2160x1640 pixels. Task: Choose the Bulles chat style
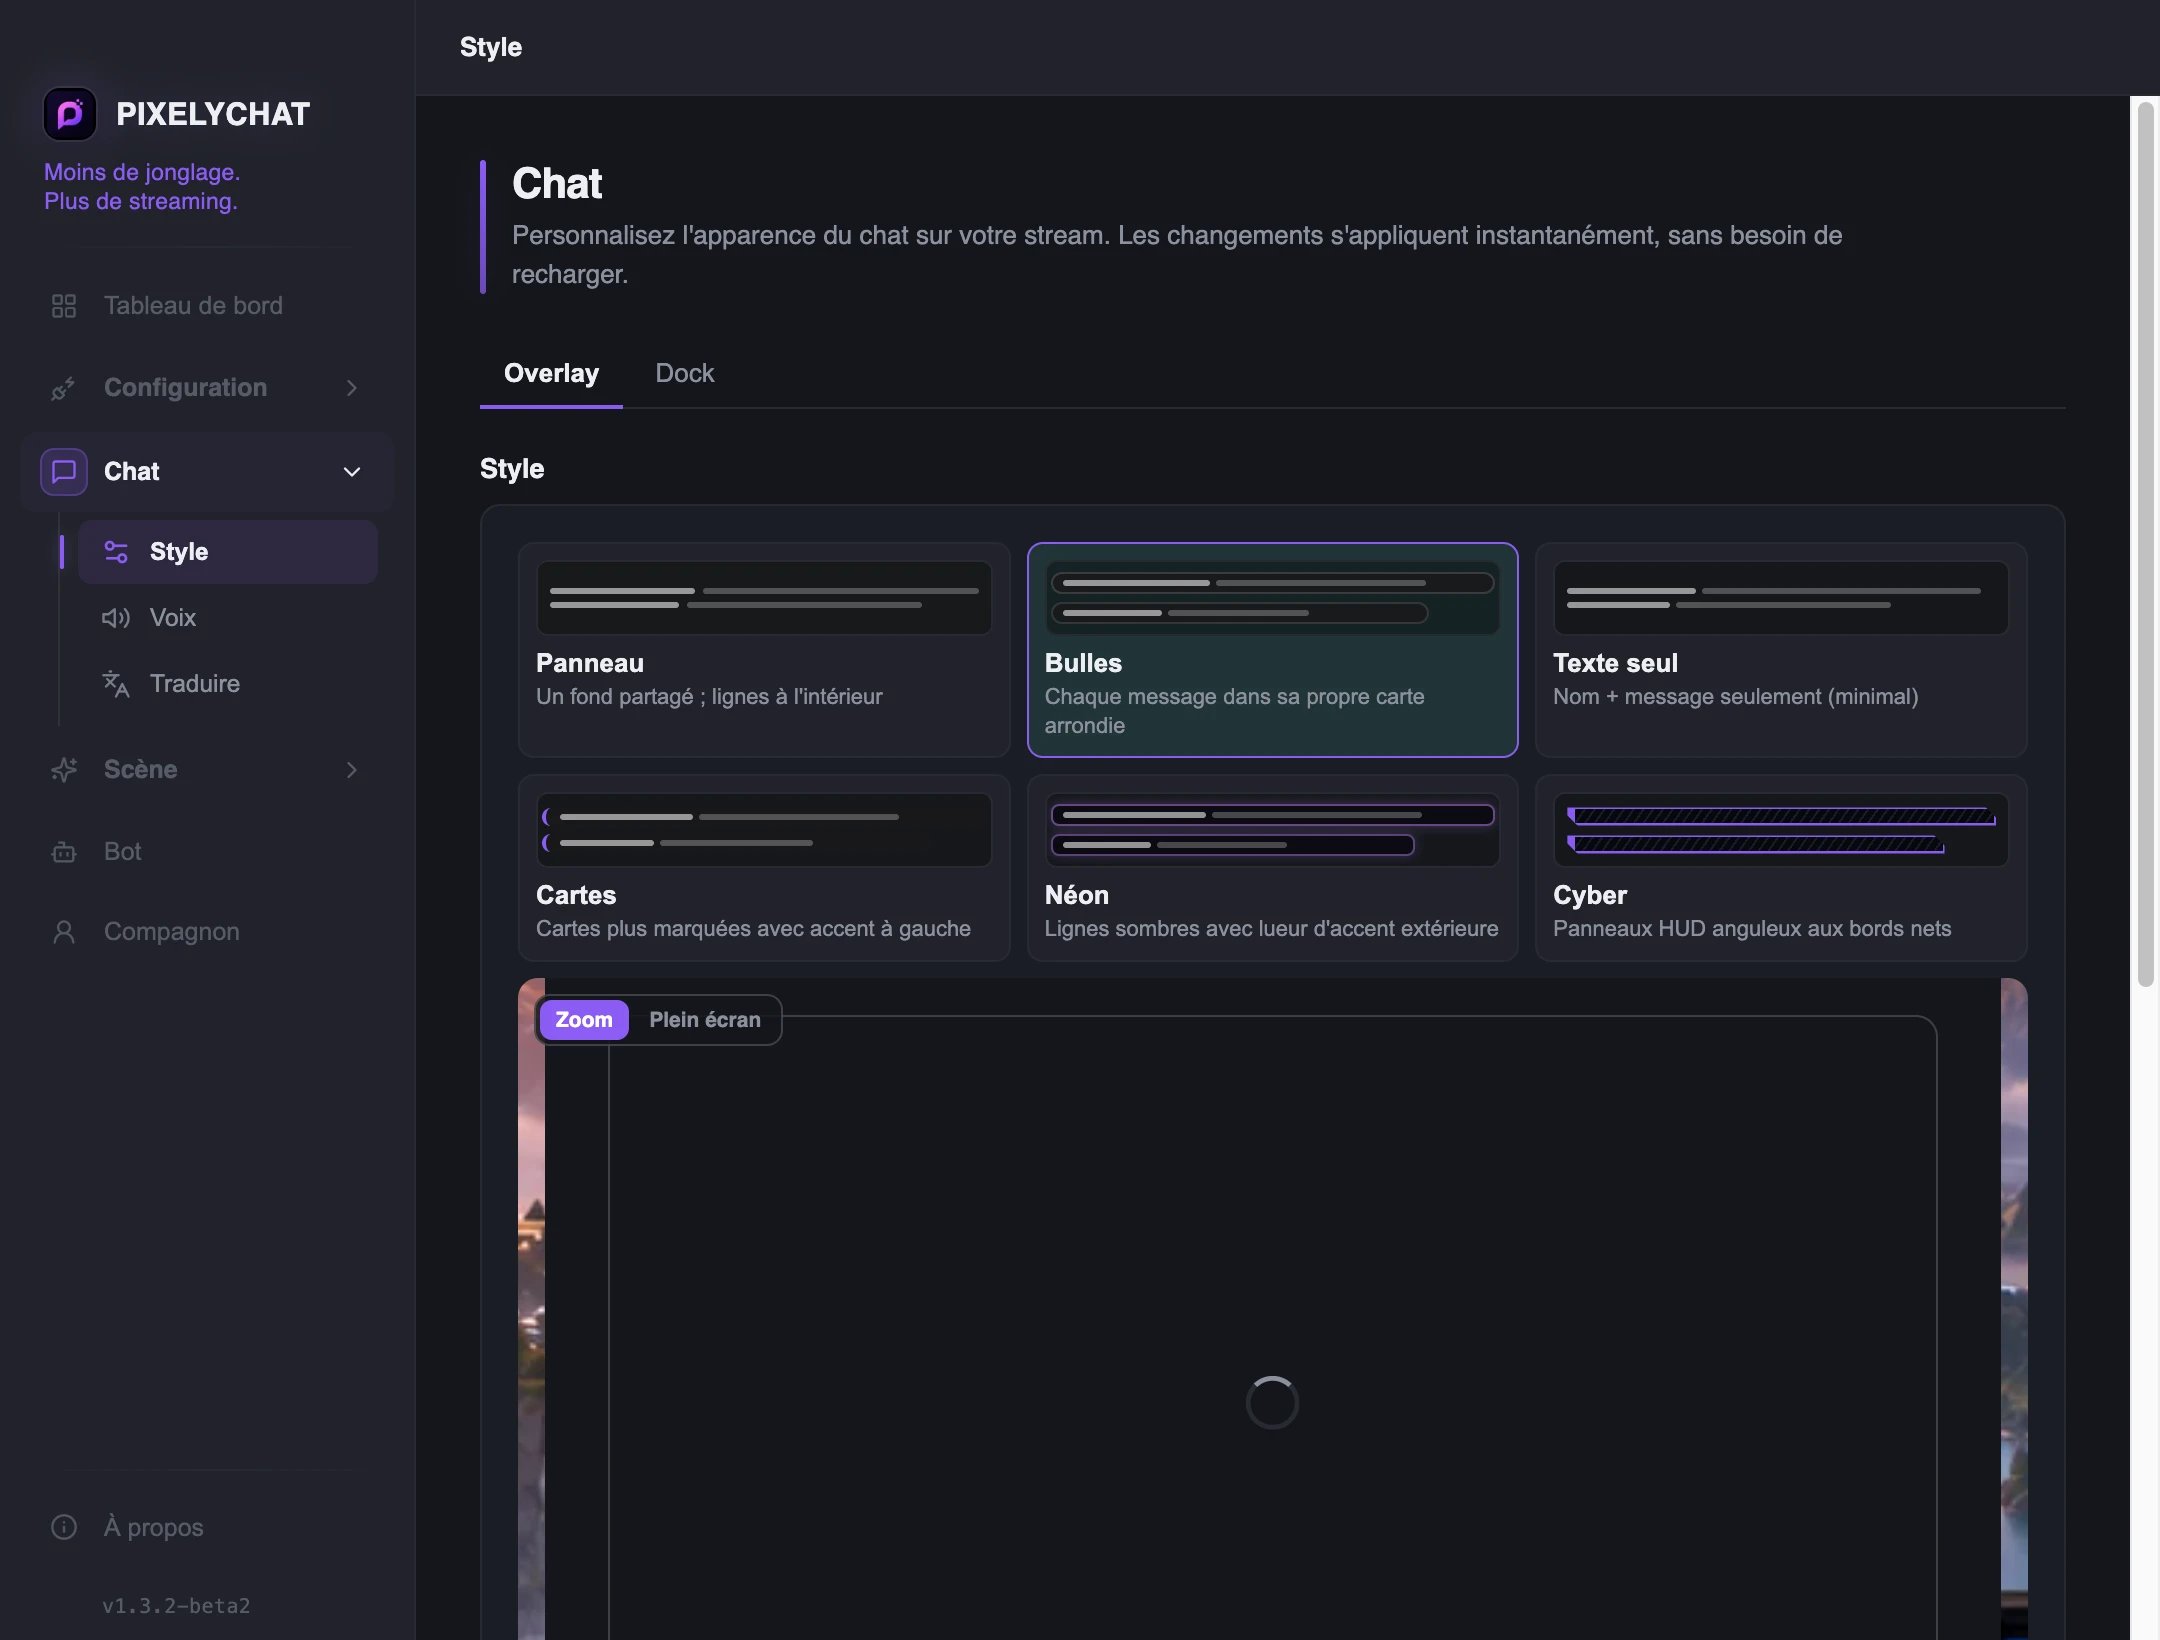(x=1272, y=650)
